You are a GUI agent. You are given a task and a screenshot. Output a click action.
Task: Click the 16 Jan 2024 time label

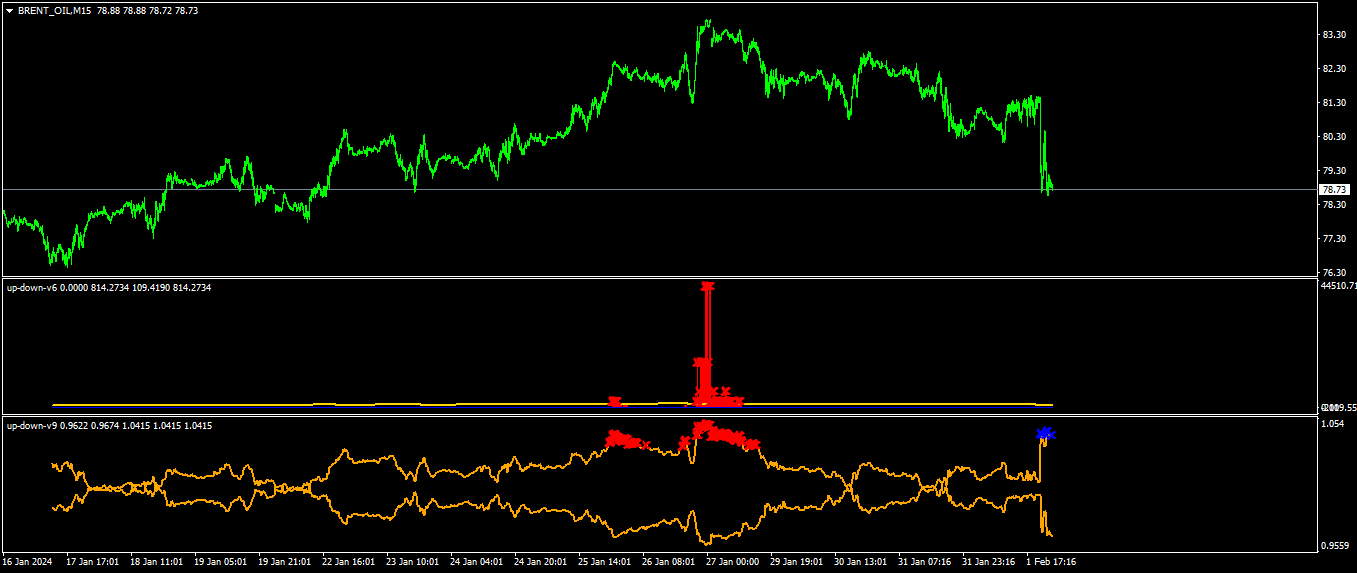coord(28,562)
